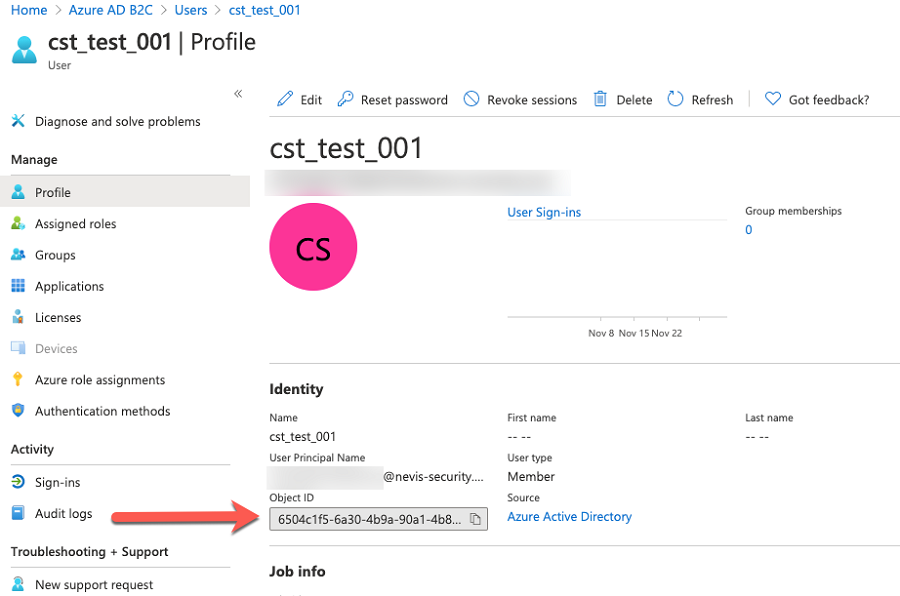The image size is (900, 596).
Task: Click Got feedback? text
Action: 829,99
